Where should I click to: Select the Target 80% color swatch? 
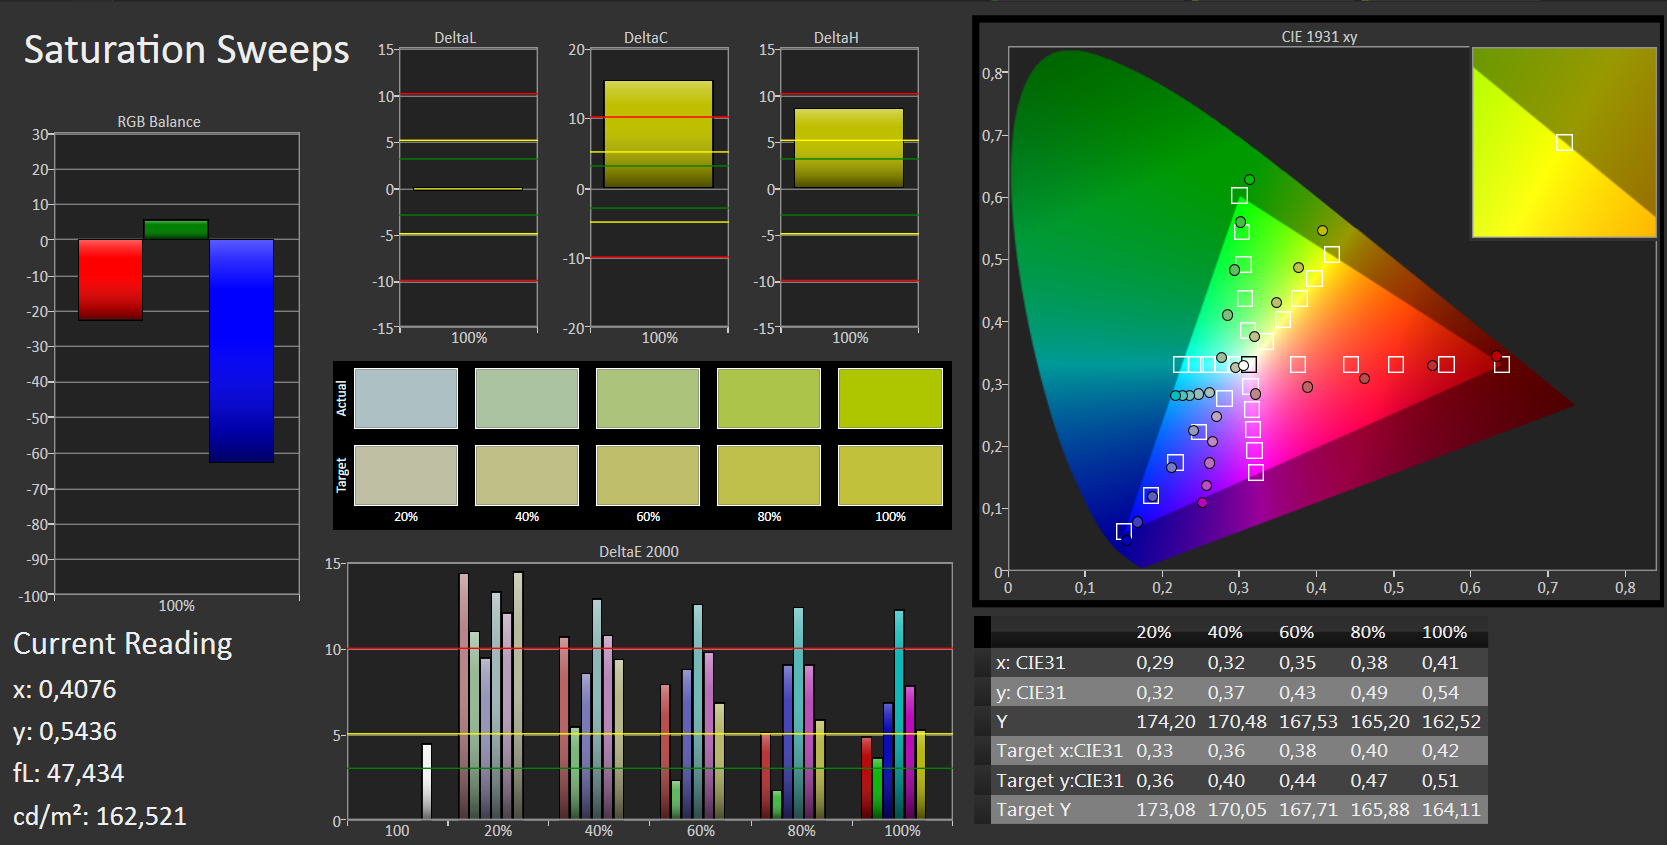click(769, 475)
